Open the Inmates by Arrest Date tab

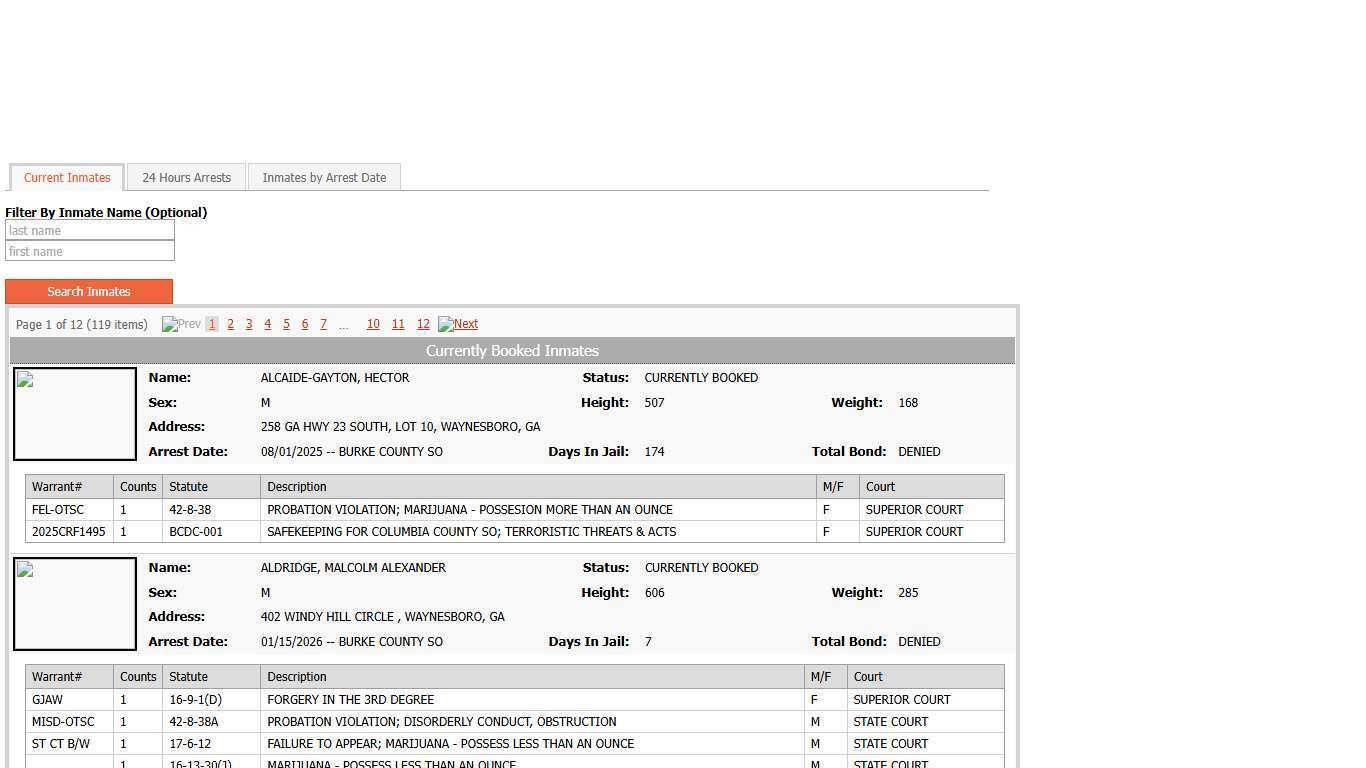pyautogui.click(x=324, y=178)
